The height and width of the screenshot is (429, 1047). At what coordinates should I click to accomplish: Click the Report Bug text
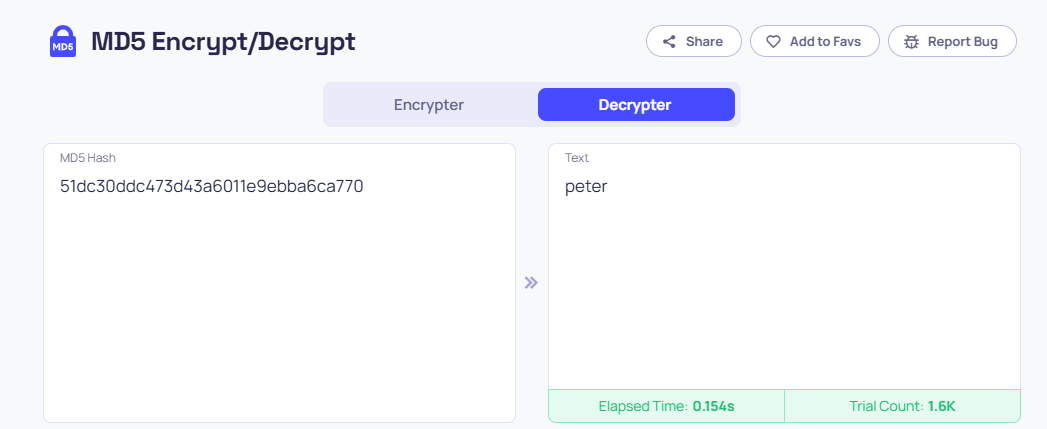(x=963, y=41)
